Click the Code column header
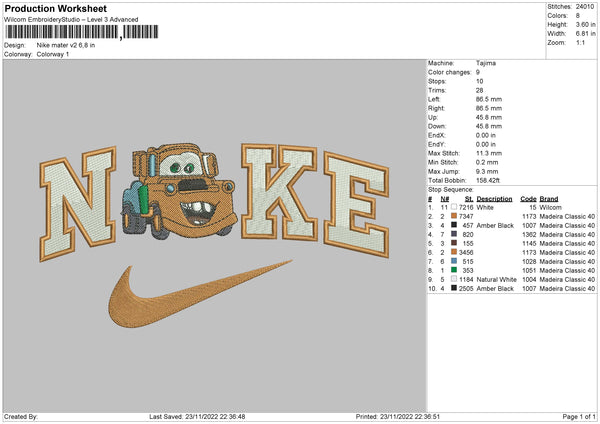The height and width of the screenshot is (424, 600). (x=528, y=198)
